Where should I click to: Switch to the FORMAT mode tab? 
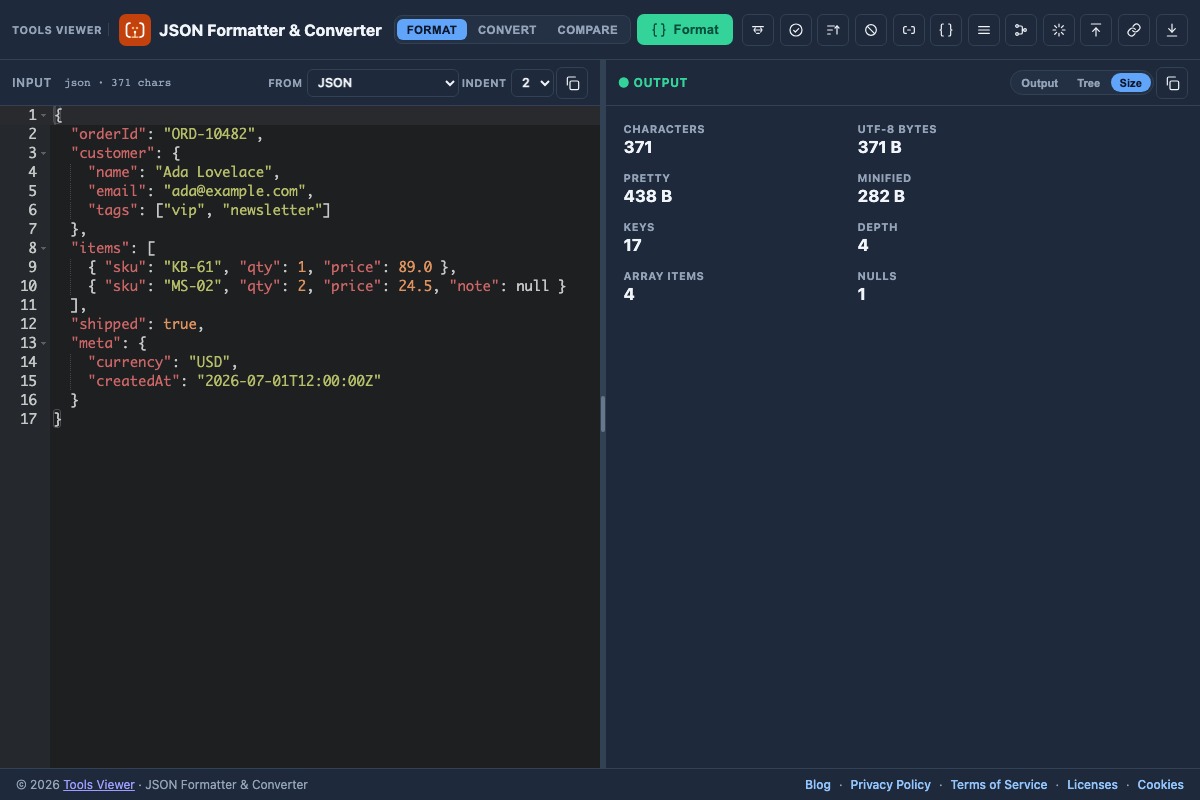click(432, 30)
